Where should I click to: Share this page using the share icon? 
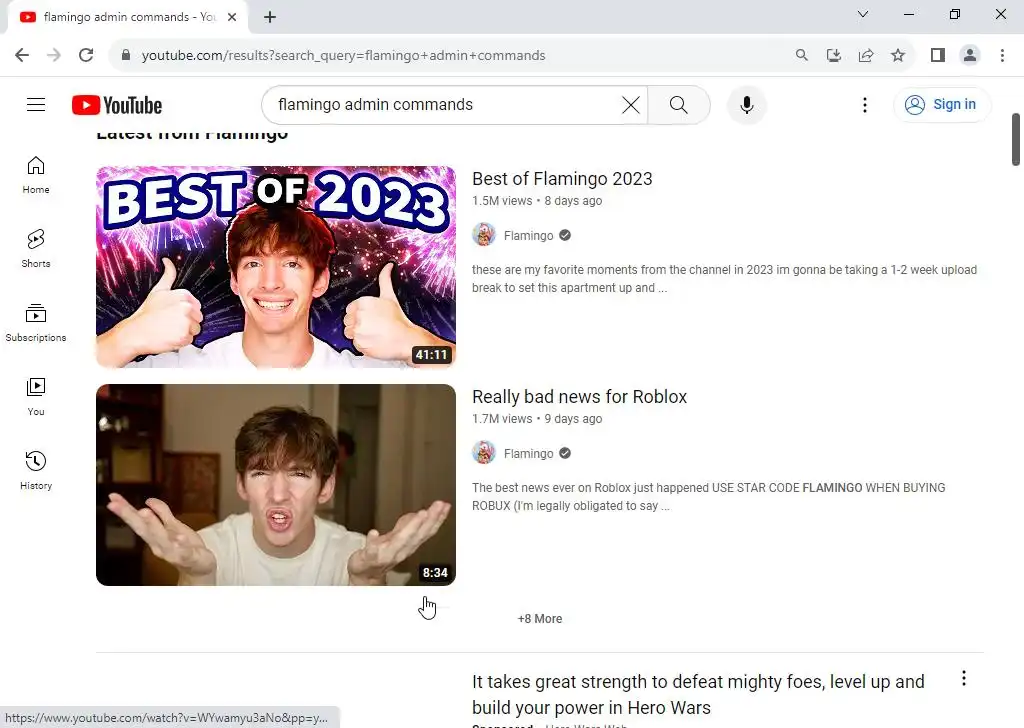coord(866,55)
